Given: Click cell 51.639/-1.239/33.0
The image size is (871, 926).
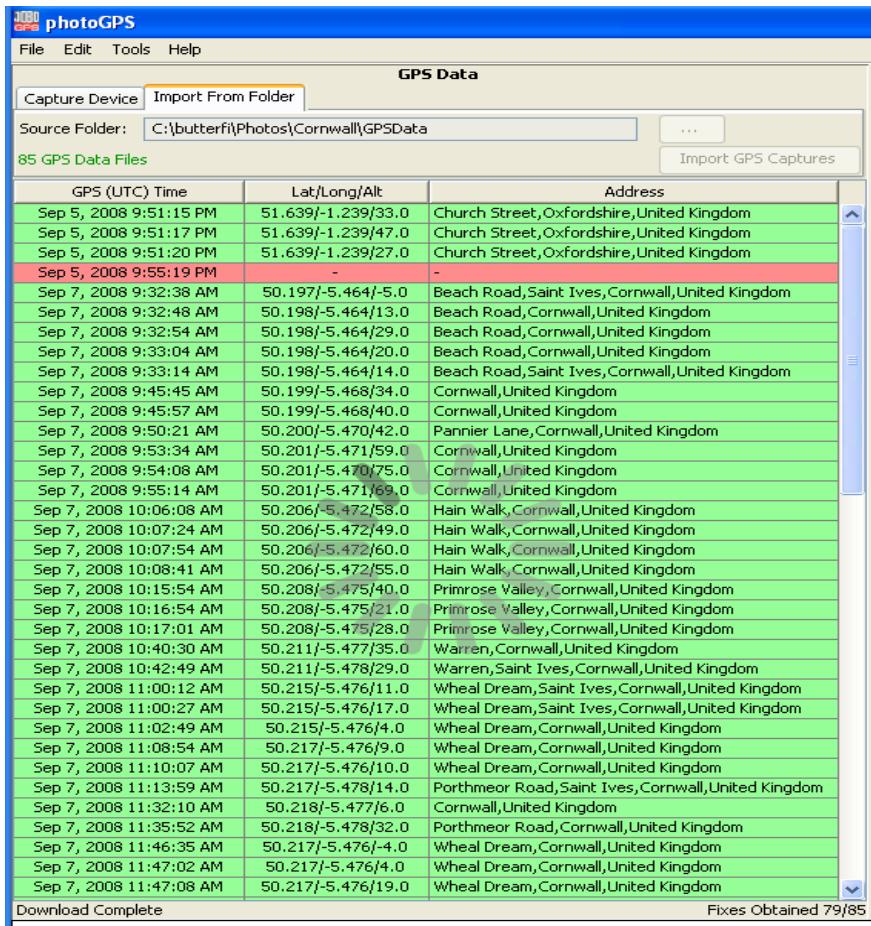Looking at the screenshot, I should tap(335, 213).
